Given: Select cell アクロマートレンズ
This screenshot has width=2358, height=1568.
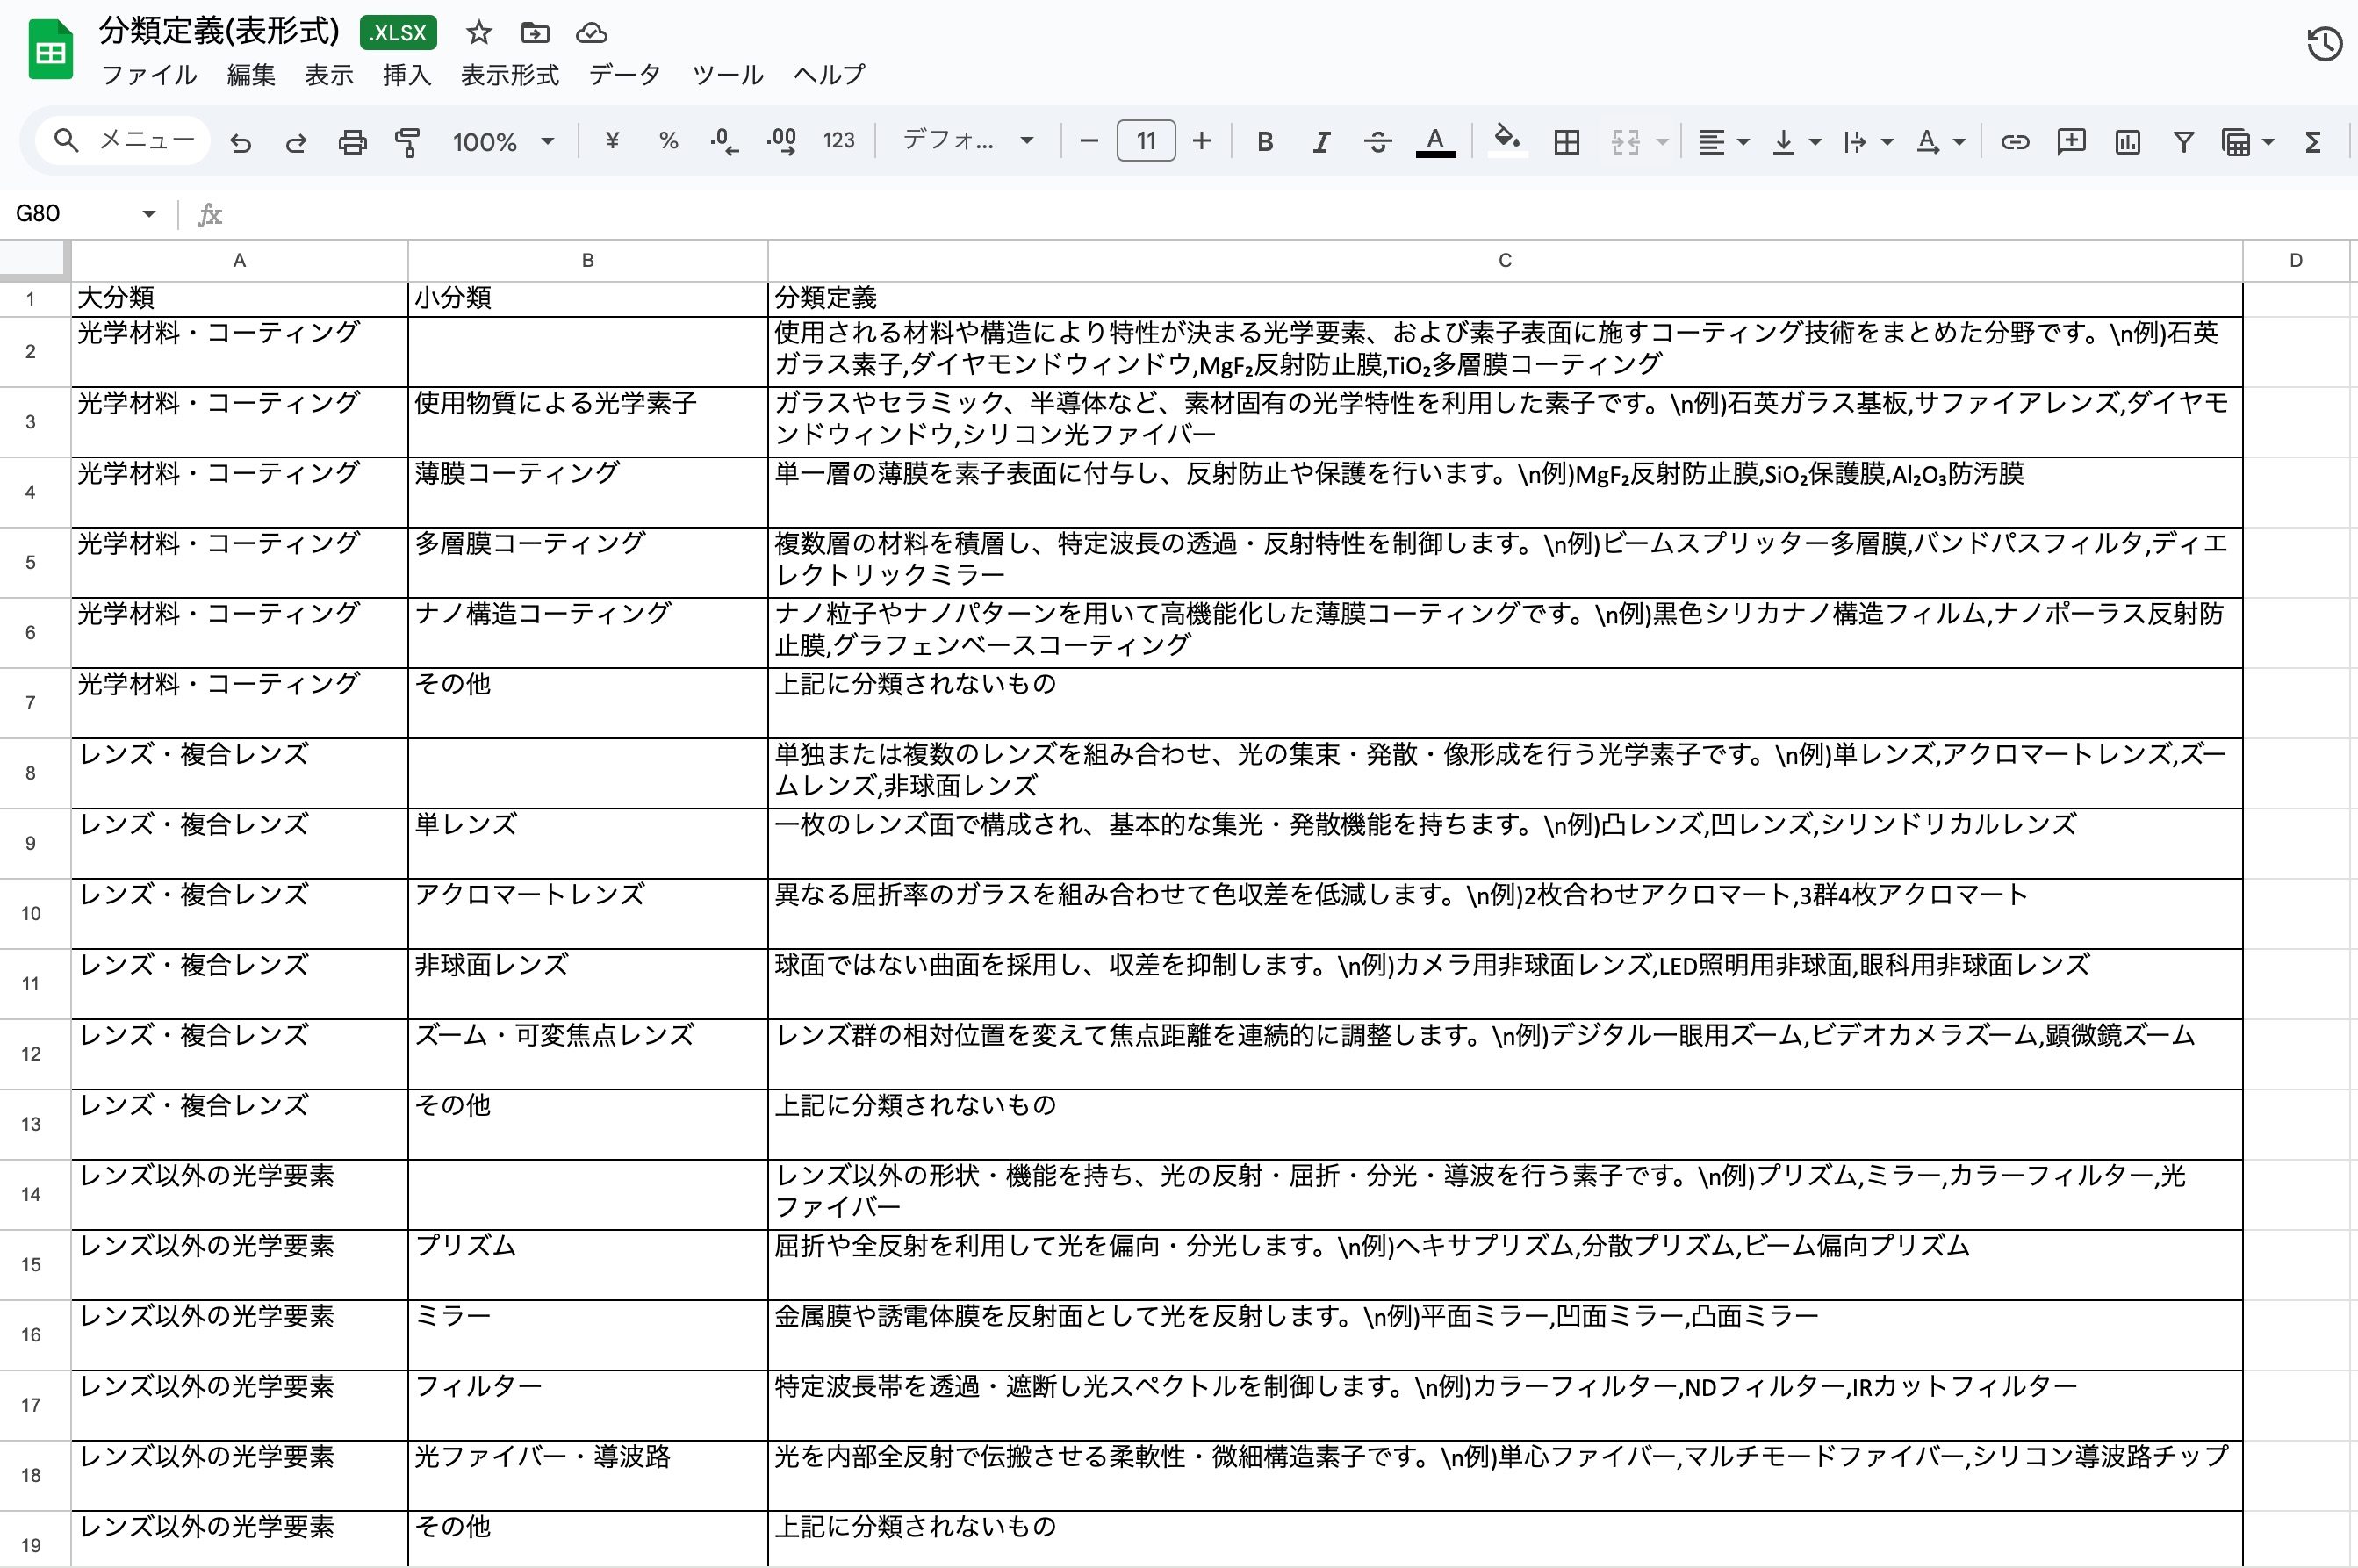Looking at the screenshot, I should 587,914.
